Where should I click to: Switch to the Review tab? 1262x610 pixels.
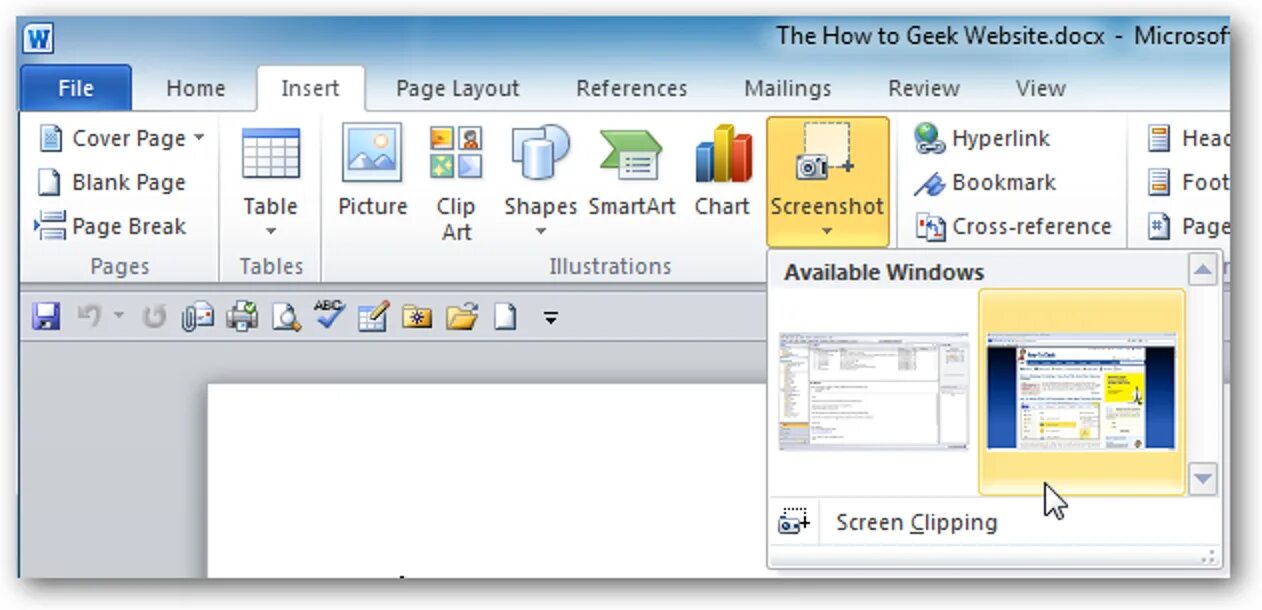(x=924, y=88)
